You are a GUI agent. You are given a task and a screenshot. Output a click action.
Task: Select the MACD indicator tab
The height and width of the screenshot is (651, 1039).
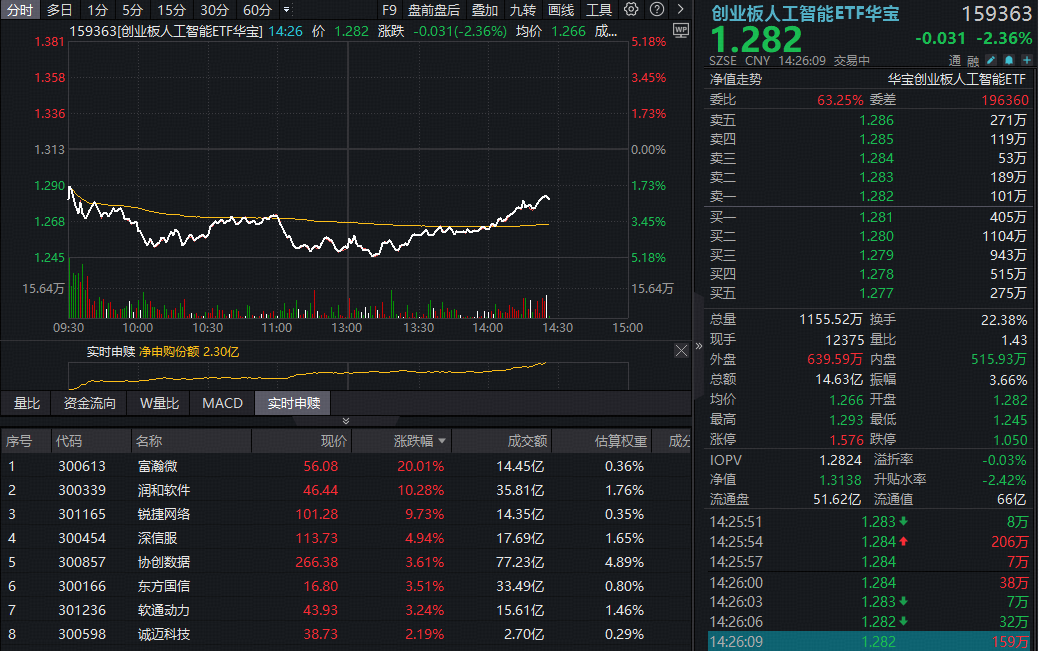pyautogui.click(x=222, y=404)
